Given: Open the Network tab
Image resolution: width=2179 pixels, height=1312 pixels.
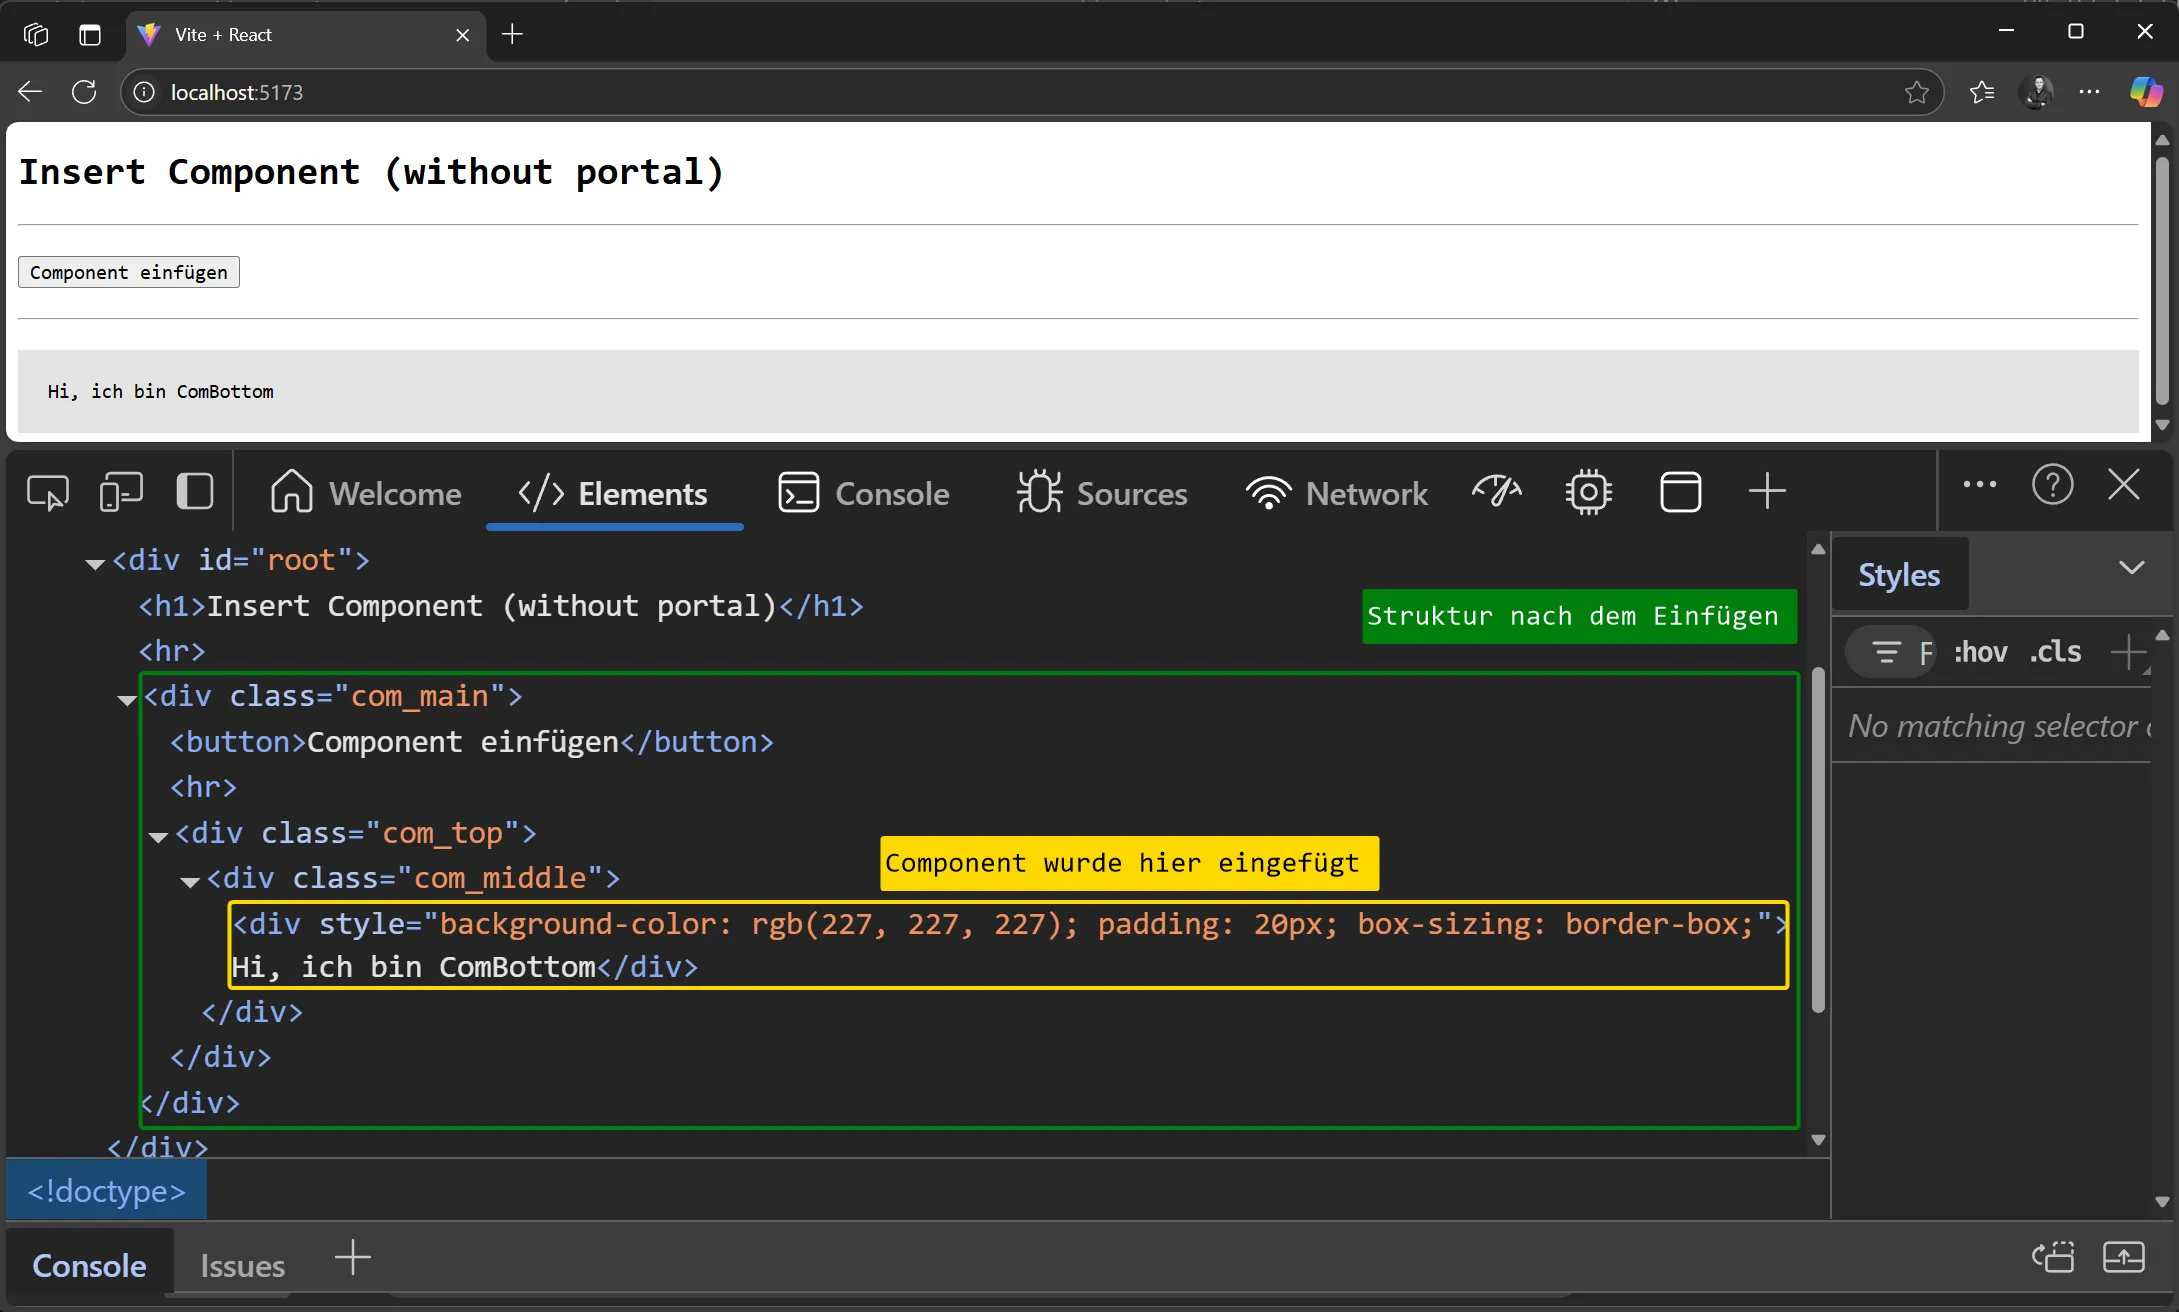Looking at the screenshot, I should [1337, 493].
